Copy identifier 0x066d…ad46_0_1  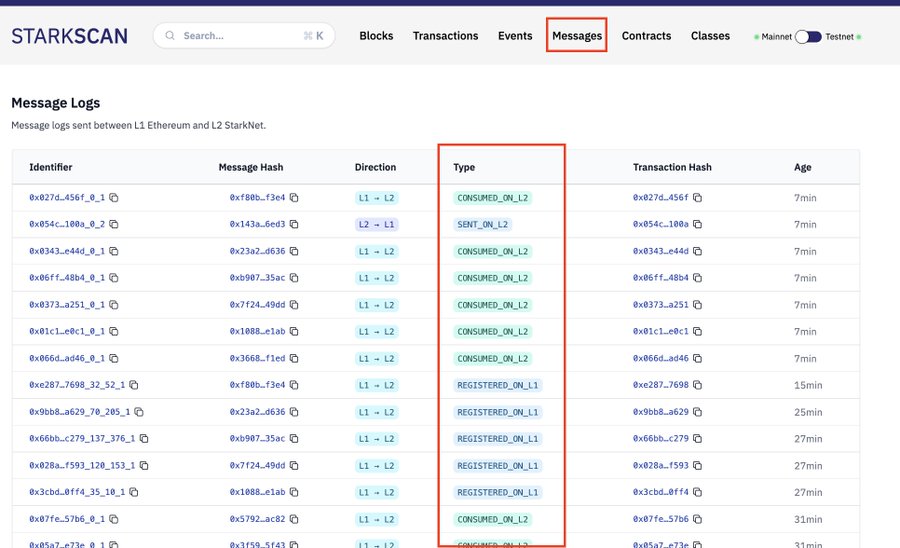[114, 358]
